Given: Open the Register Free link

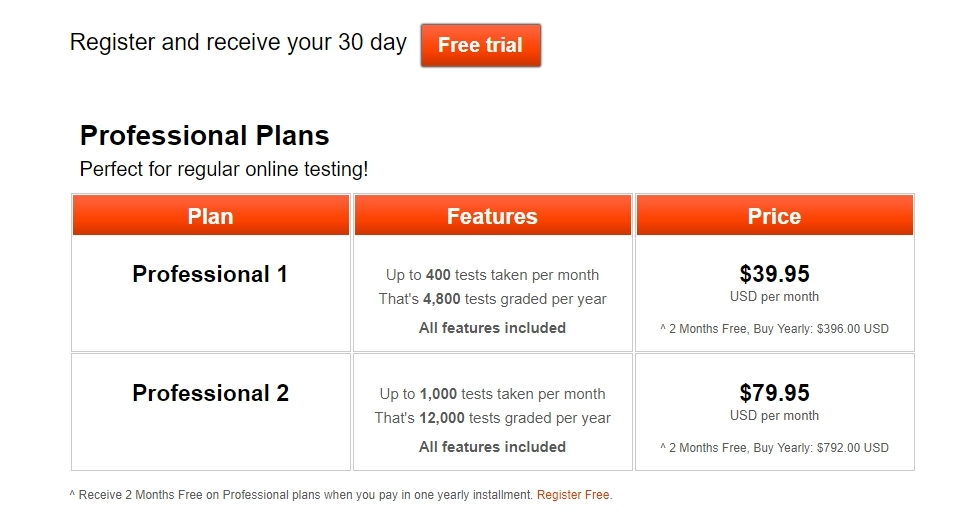Looking at the screenshot, I should click(573, 494).
